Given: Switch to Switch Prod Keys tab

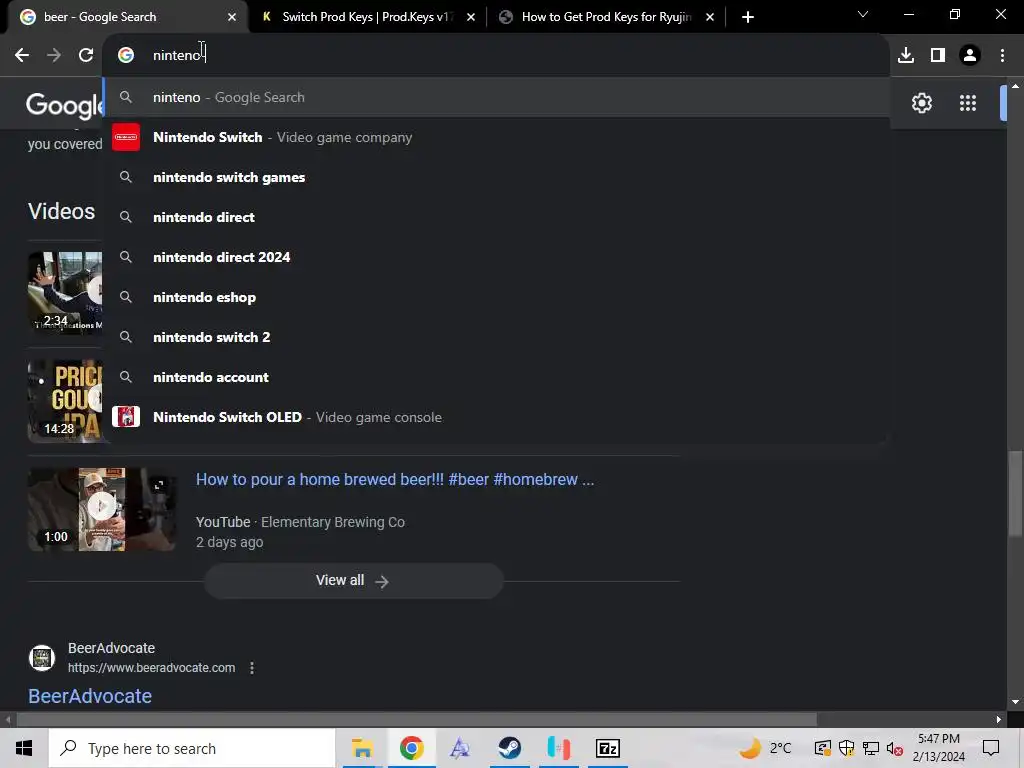Looking at the screenshot, I should click(x=368, y=17).
